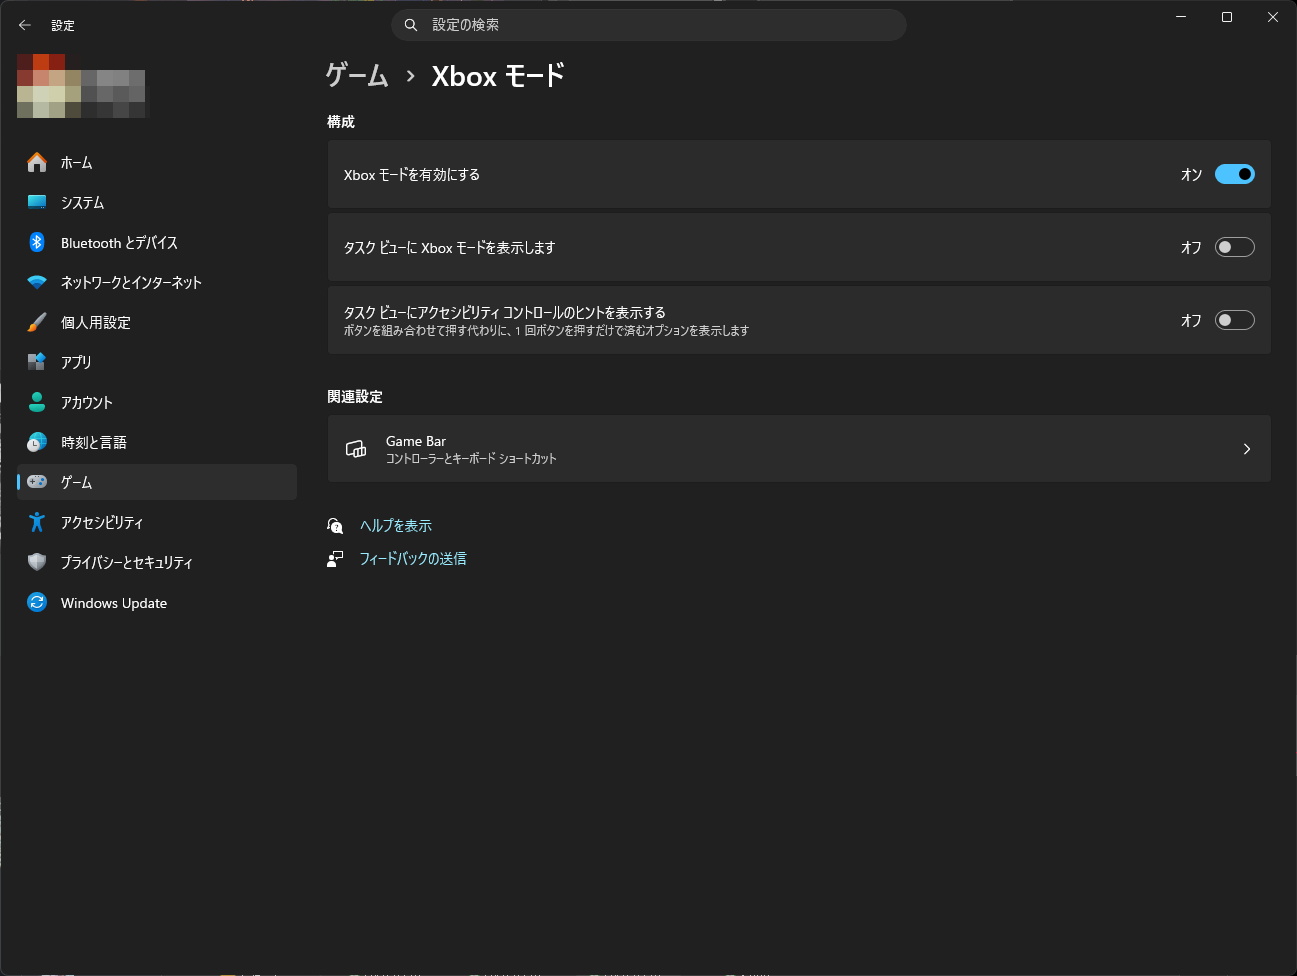Click the 時刻と言語 globe clock icon

37,442
